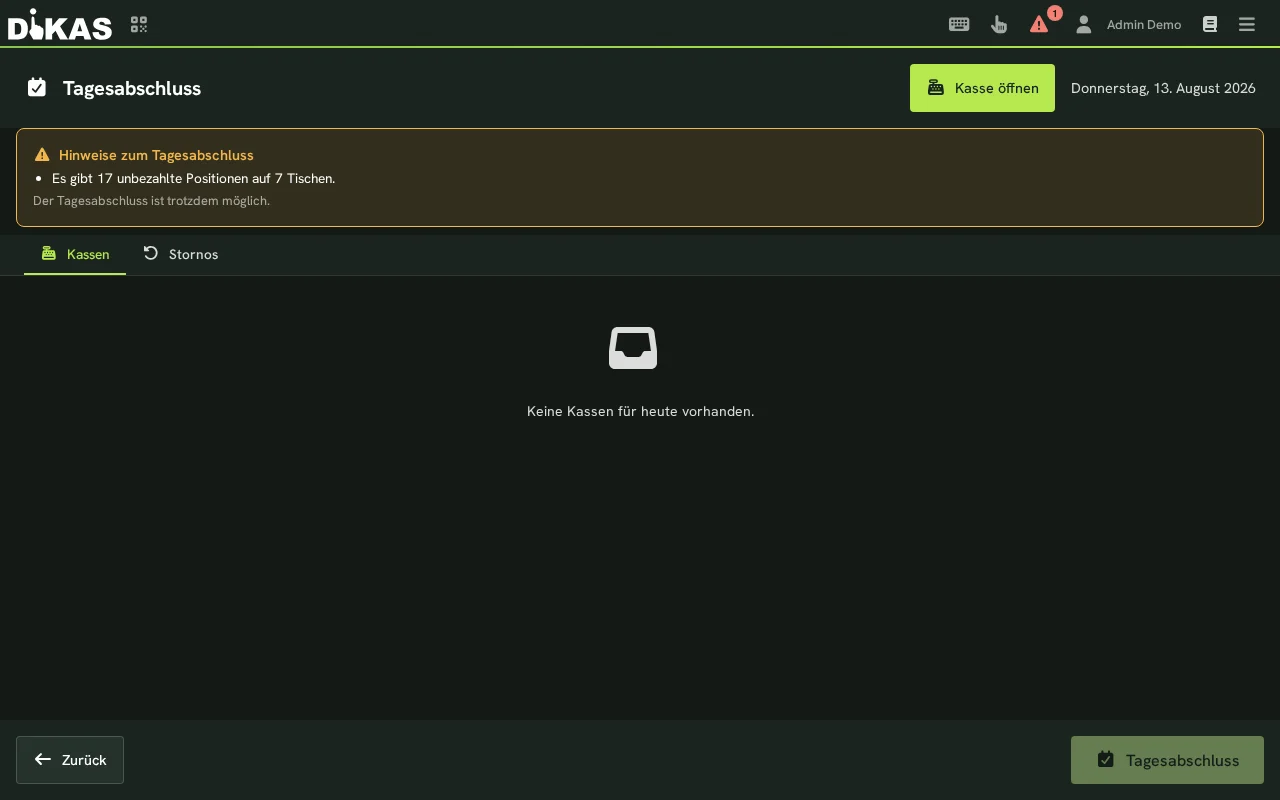This screenshot has width=1280, height=800.
Task: Click the Tagesabschluss calendar-check header icon
Action: tap(37, 88)
